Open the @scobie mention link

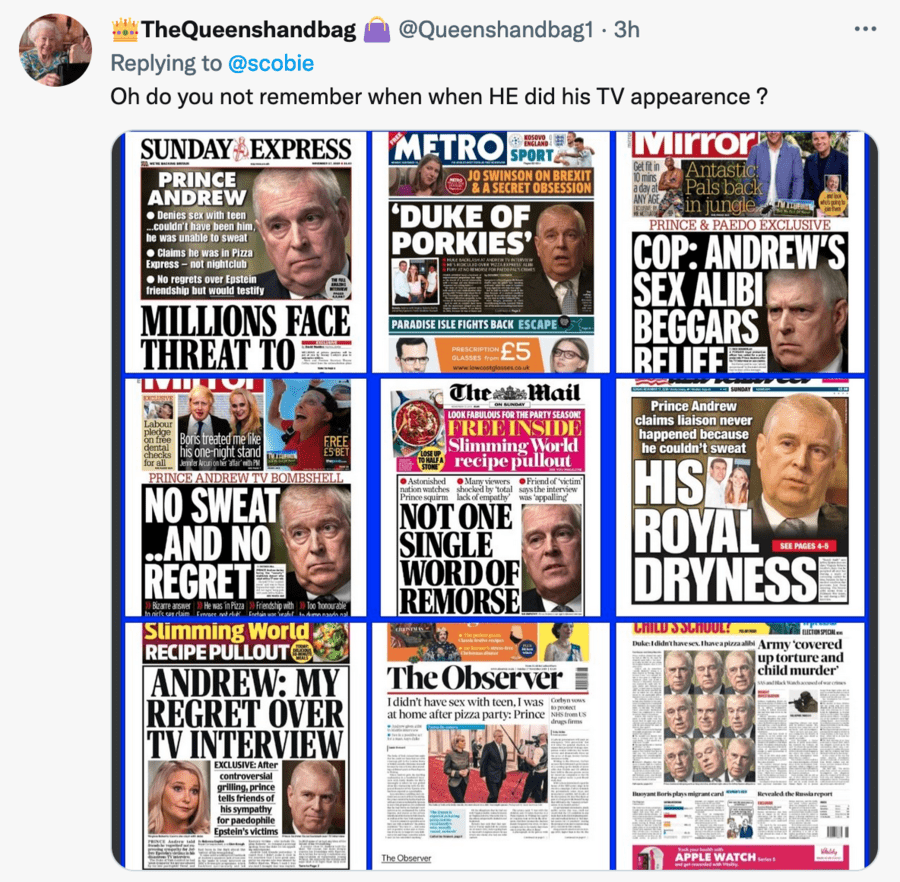(271, 63)
